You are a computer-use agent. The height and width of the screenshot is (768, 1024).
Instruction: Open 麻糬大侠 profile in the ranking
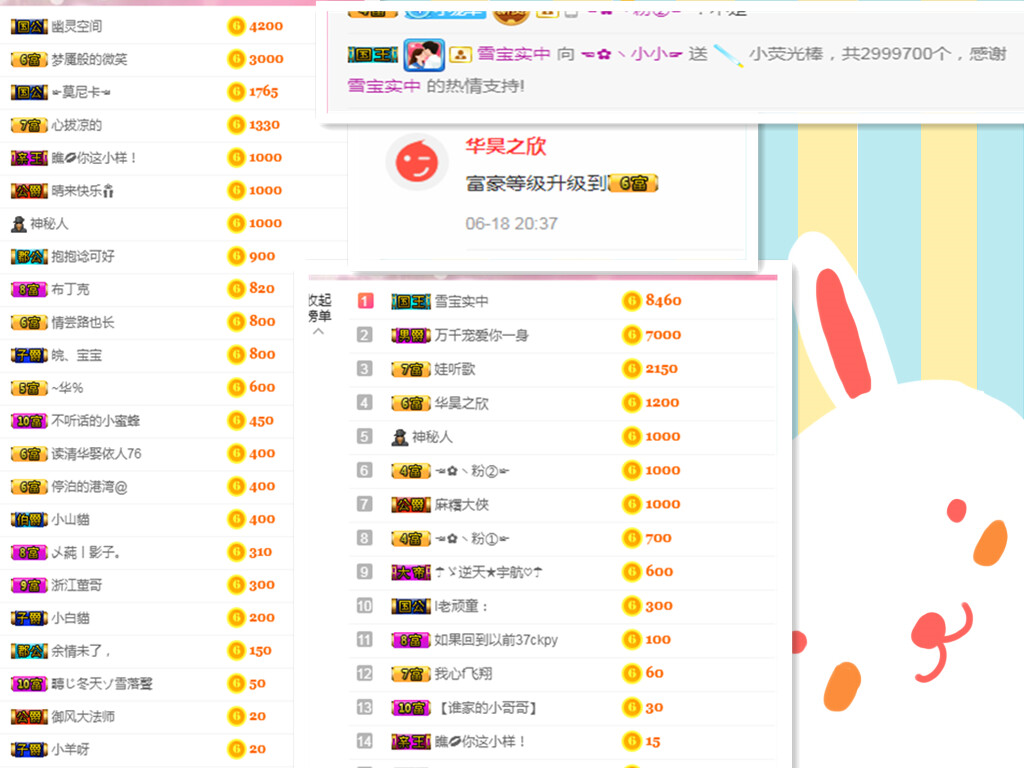tap(462, 505)
